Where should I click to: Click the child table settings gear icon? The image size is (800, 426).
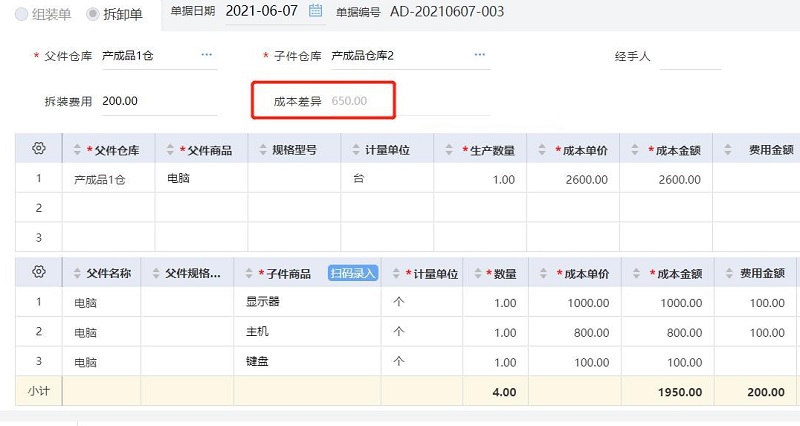coord(39,272)
